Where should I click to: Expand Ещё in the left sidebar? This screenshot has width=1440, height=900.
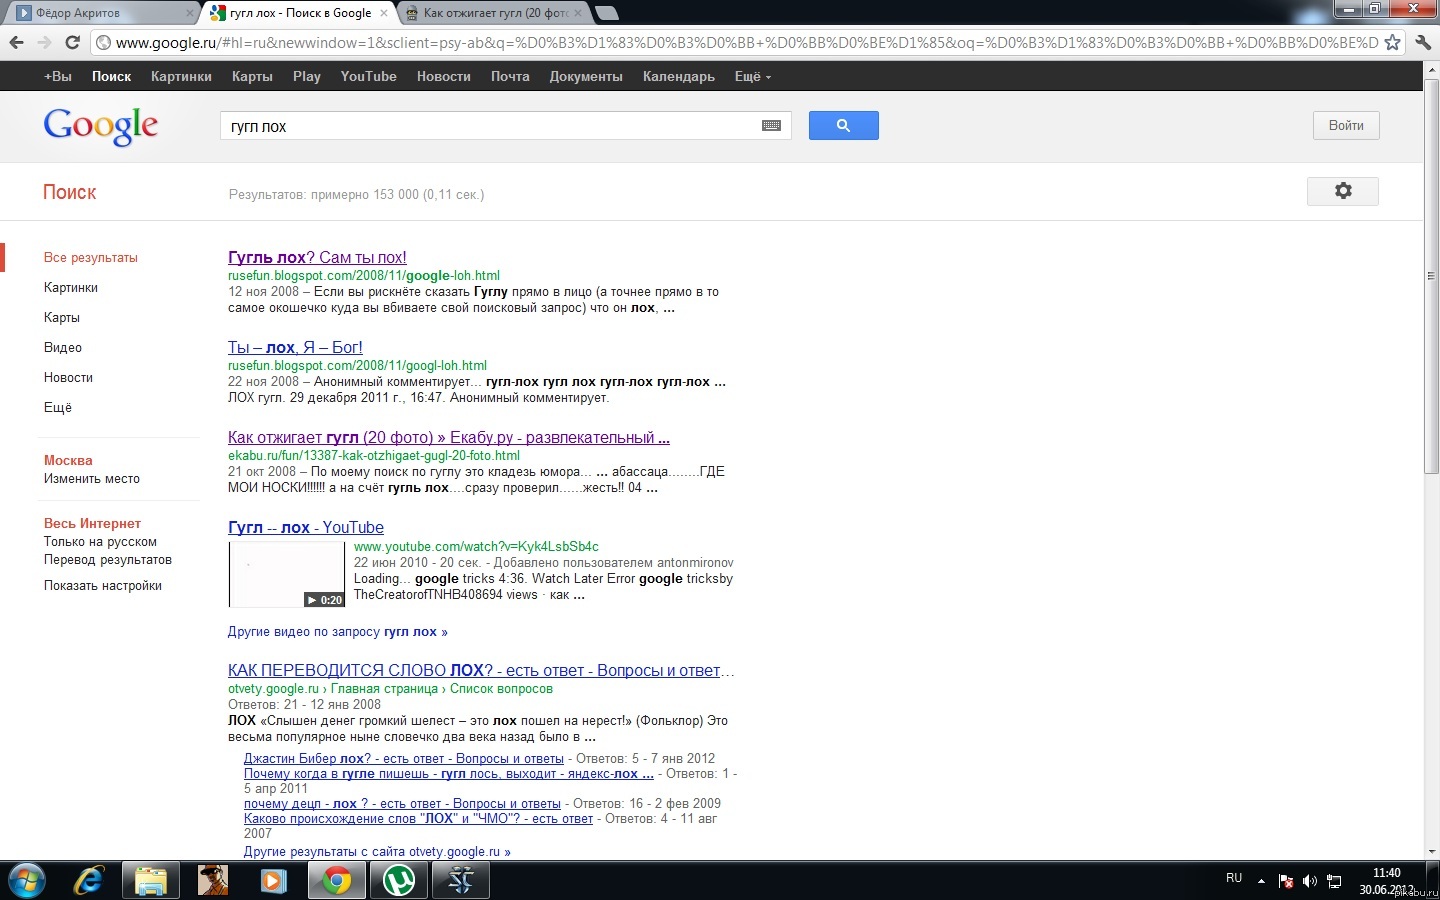pos(58,407)
